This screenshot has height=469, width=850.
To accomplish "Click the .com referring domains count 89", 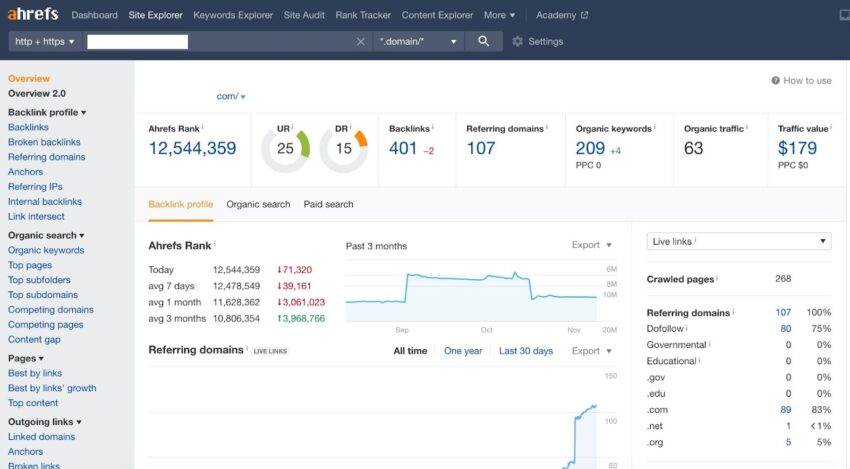I will click(x=785, y=410).
